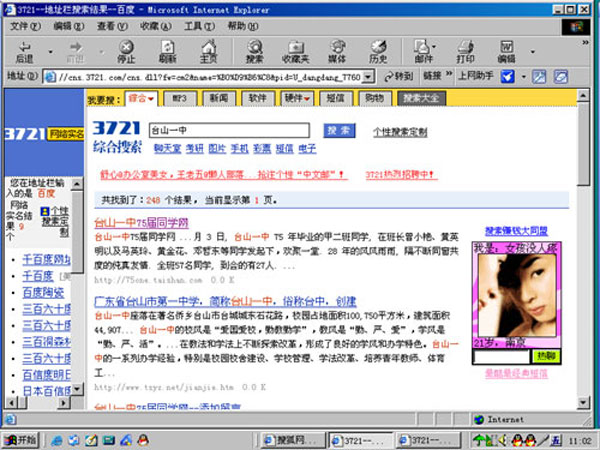600x450 pixels.
Task: Launch Internet Explorer from quick launch
Action: click(57, 440)
